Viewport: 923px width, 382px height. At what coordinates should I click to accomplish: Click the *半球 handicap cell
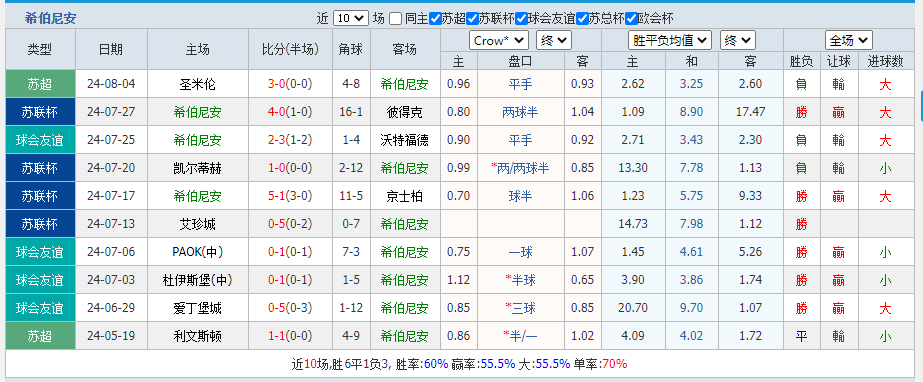[x=520, y=280]
